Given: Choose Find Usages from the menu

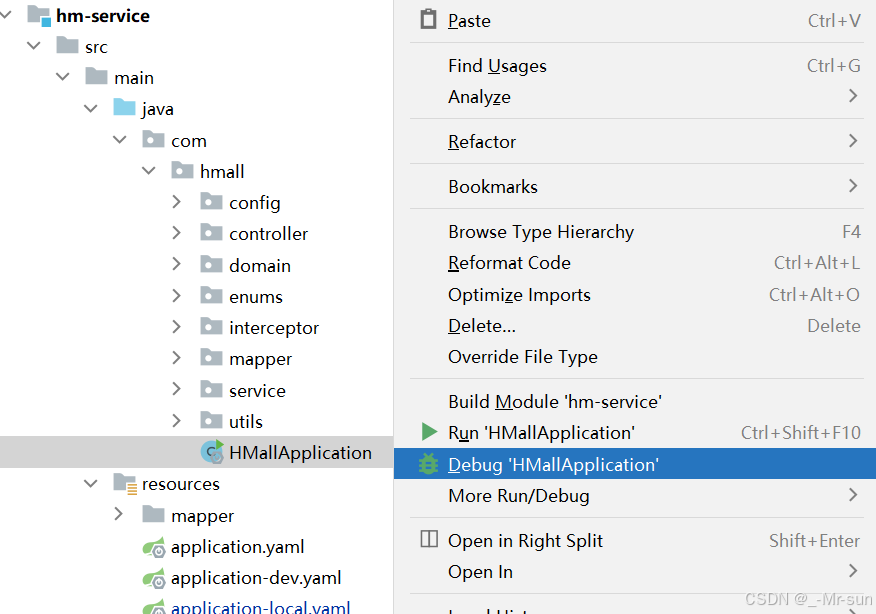Looking at the screenshot, I should [497, 66].
